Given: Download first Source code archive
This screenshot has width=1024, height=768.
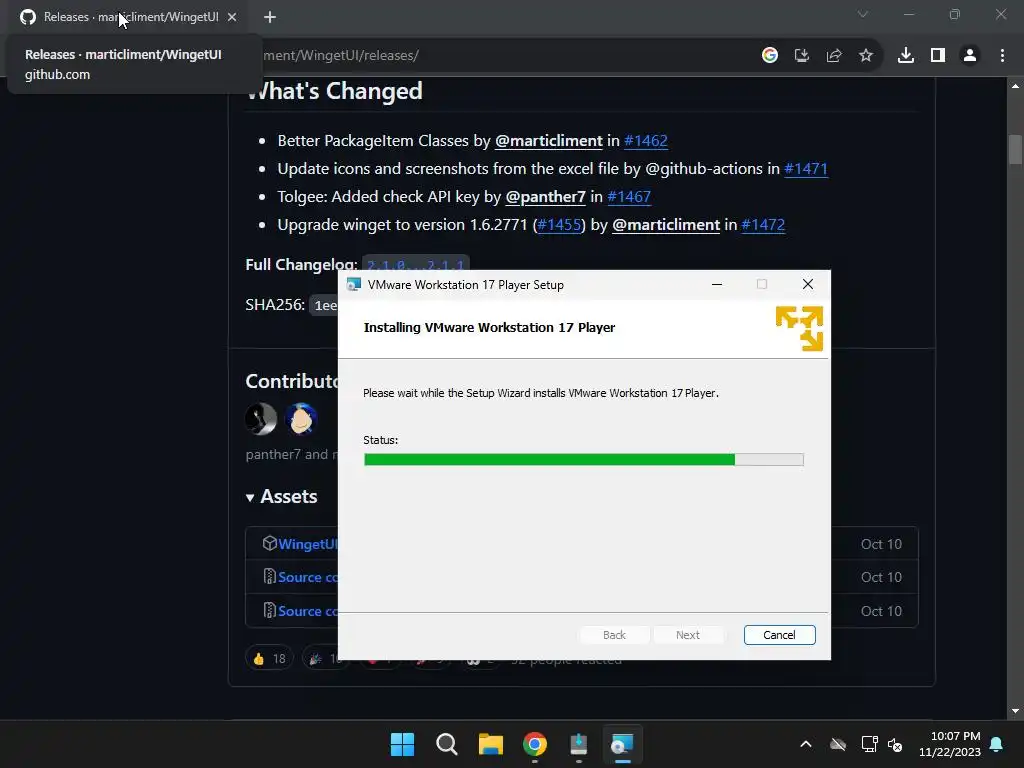Looking at the screenshot, I should 307,577.
